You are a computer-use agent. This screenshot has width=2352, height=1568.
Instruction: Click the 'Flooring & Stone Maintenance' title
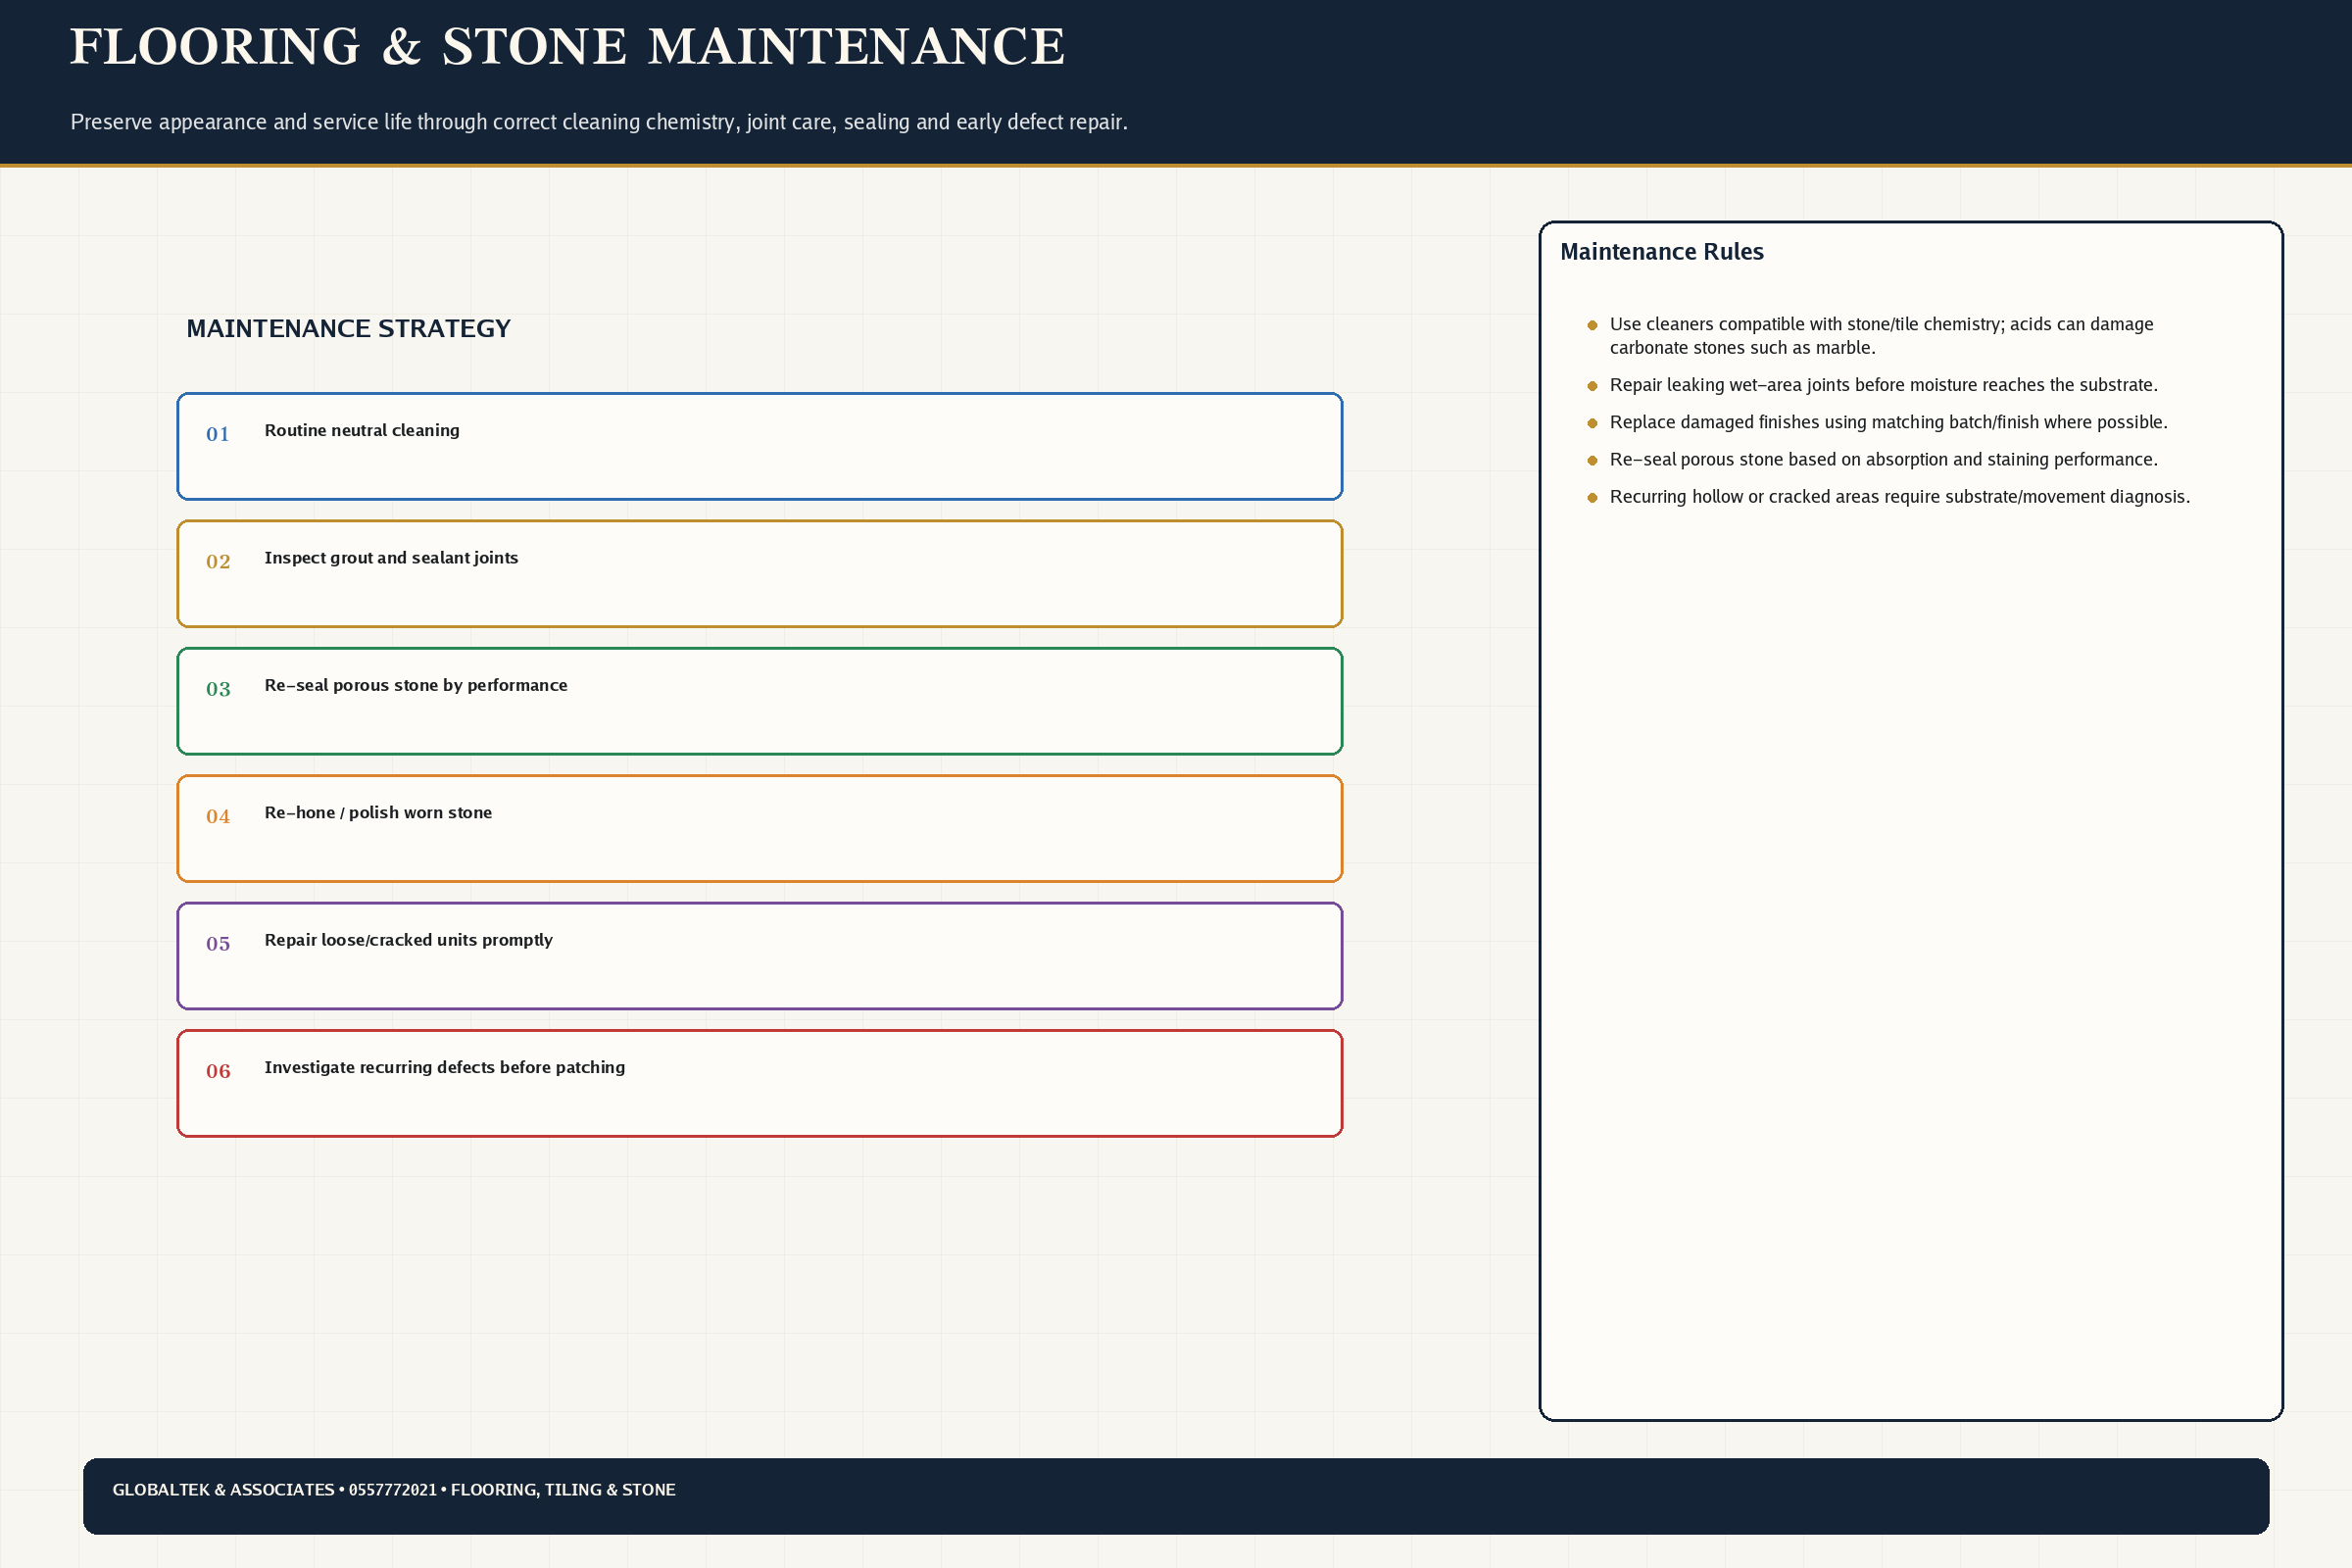[567, 47]
